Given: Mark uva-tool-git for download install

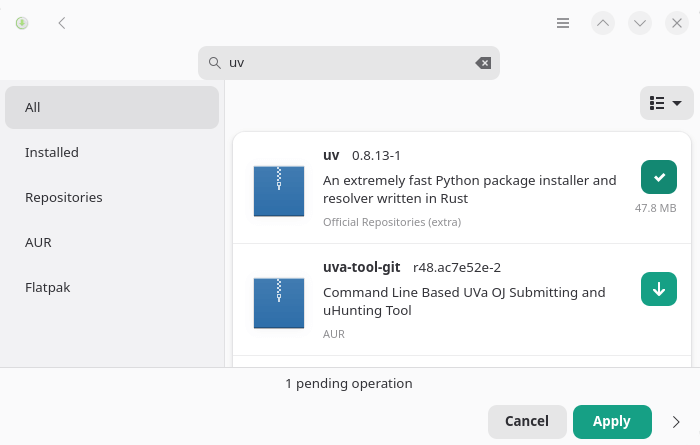Looking at the screenshot, I should [x=658, y=290].
